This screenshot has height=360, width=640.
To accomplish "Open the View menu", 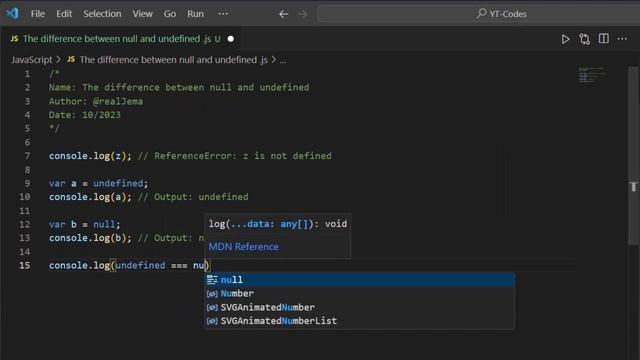I will tap(142, 14).
